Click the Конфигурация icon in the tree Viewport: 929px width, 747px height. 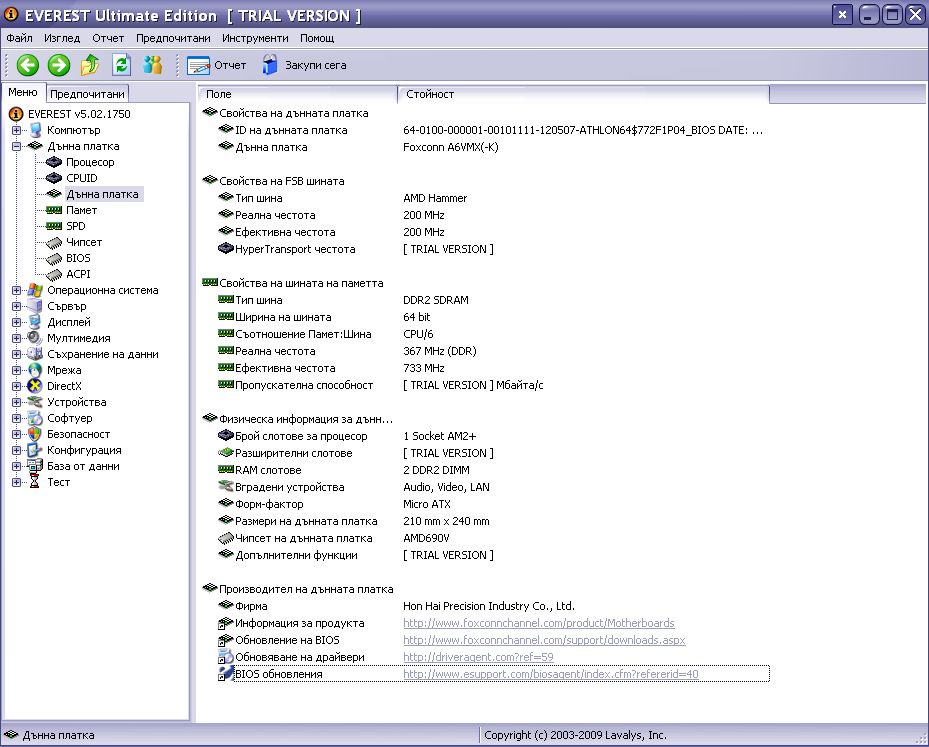pyautogui.click(x=36, y=450)
